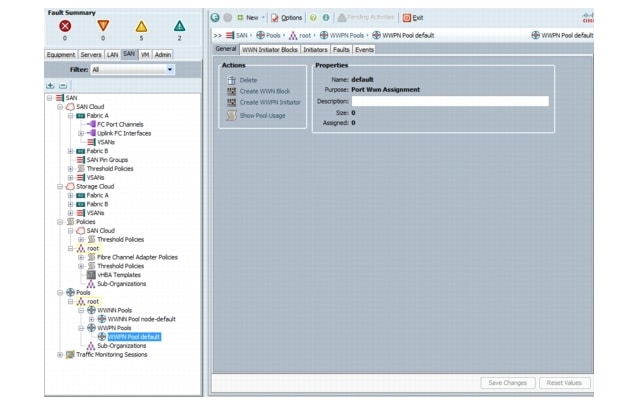
Task: Collapse the SAN root tree node
Action: 50,98
